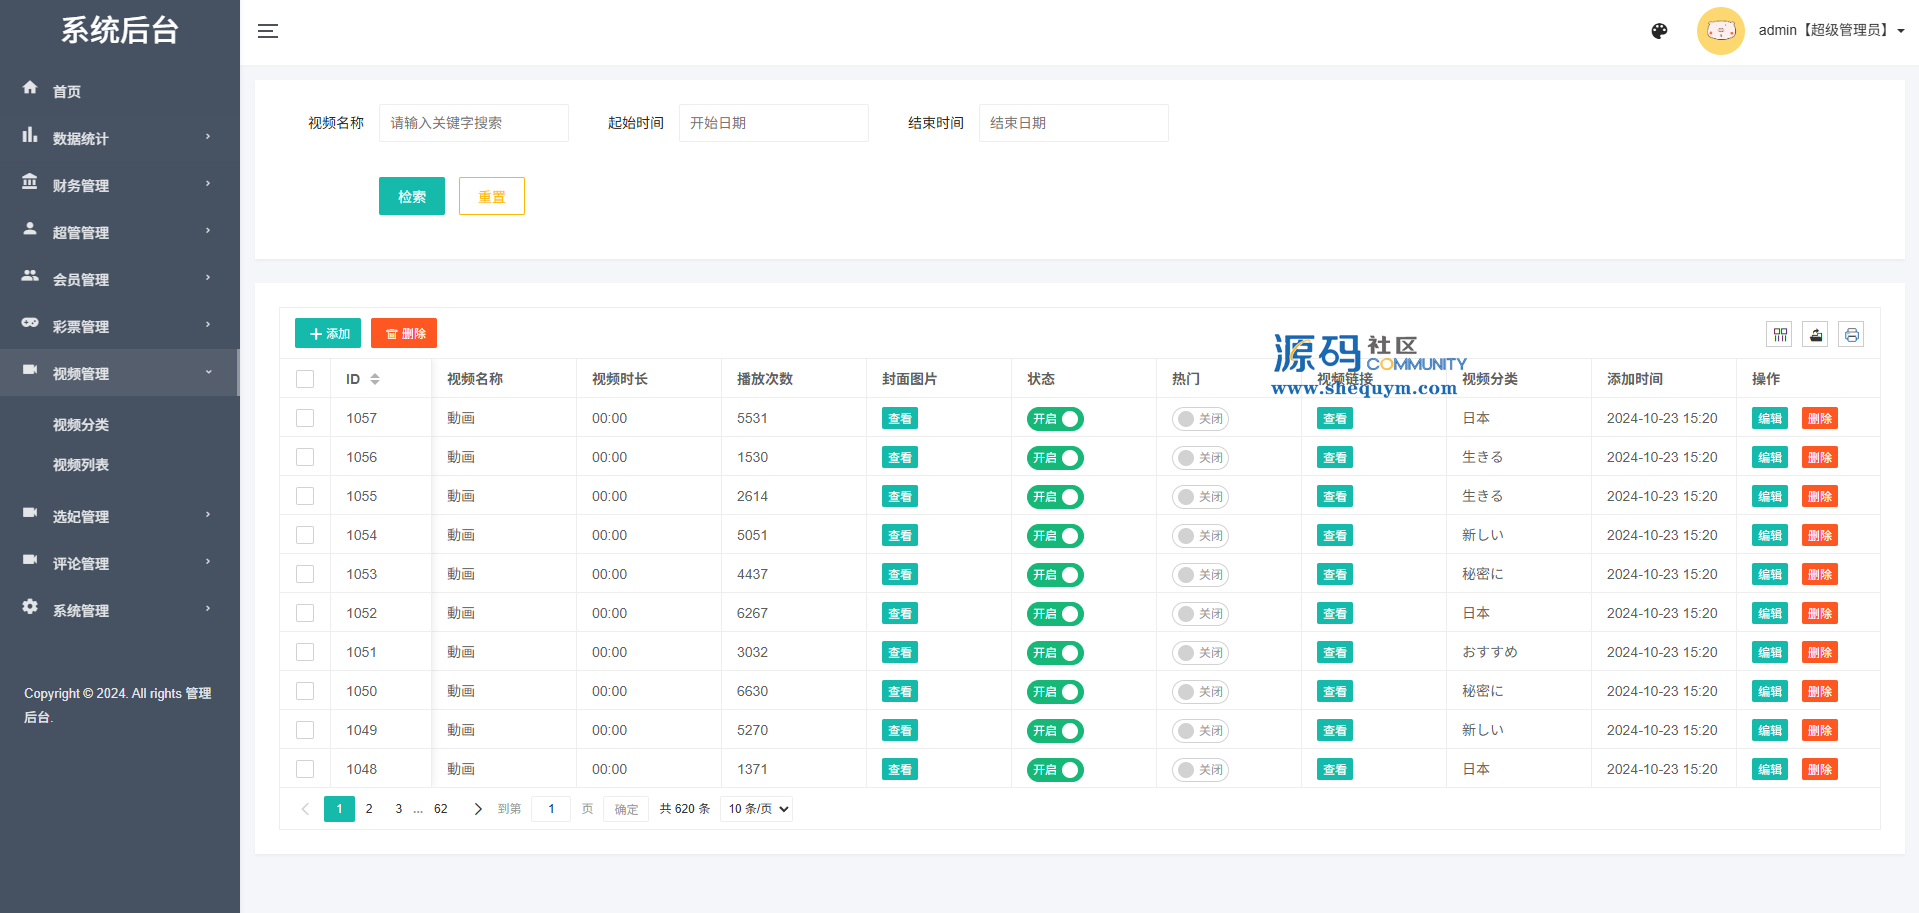
Task: Toggle 热门 switch for video 1055
Action: [x=1200, y=497]
